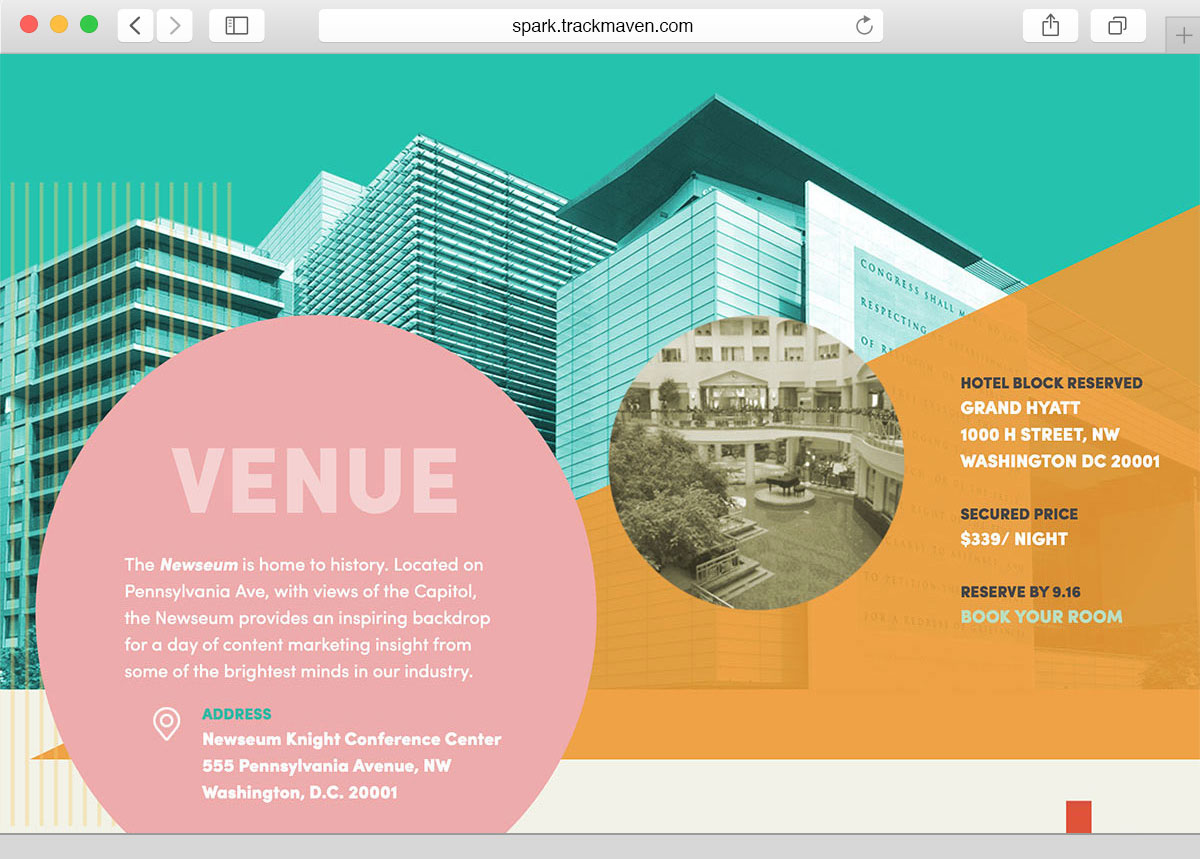Click the spark.trackmaven.com address bar
Screen dimensions: 1200x859
(601, 26)
